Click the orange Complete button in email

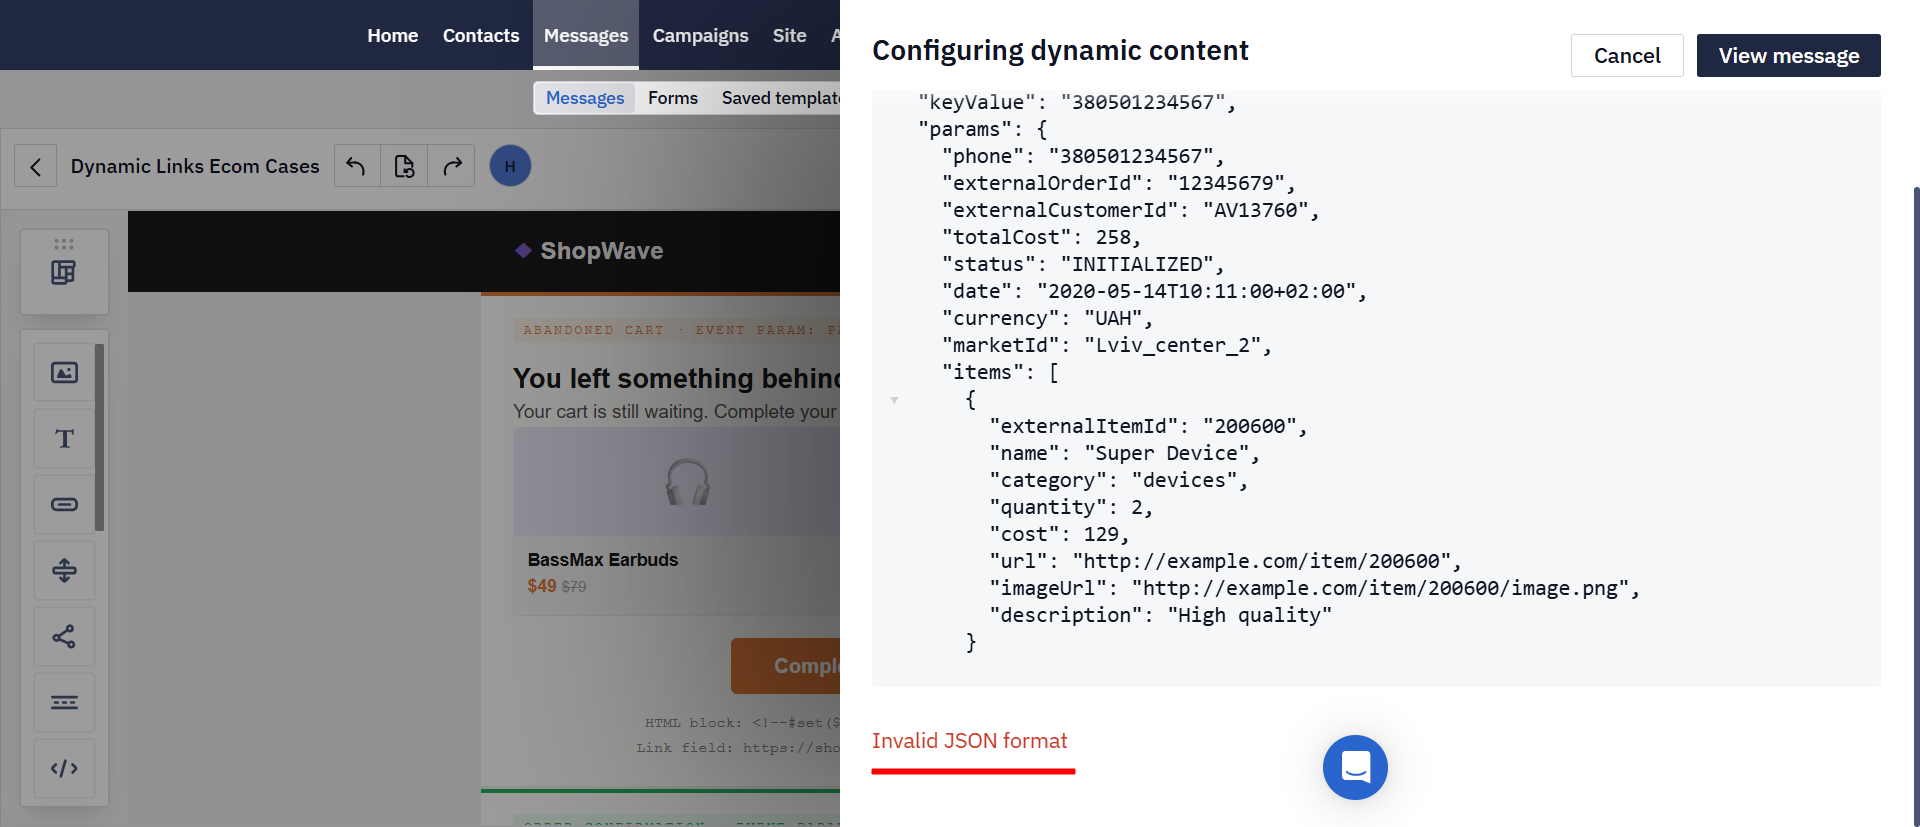pos(786,666)
